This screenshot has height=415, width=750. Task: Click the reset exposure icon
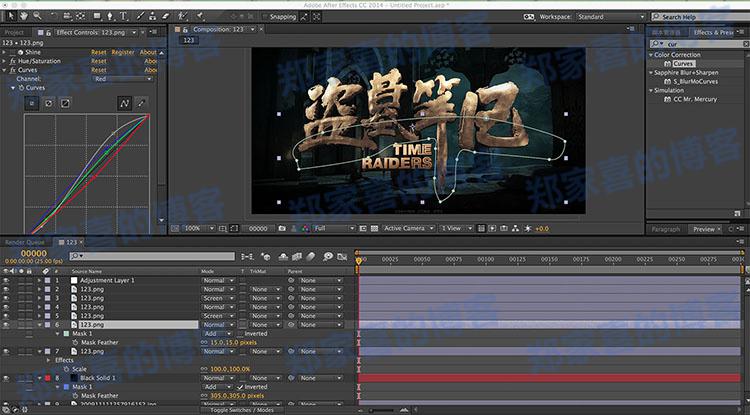[528, 229]
